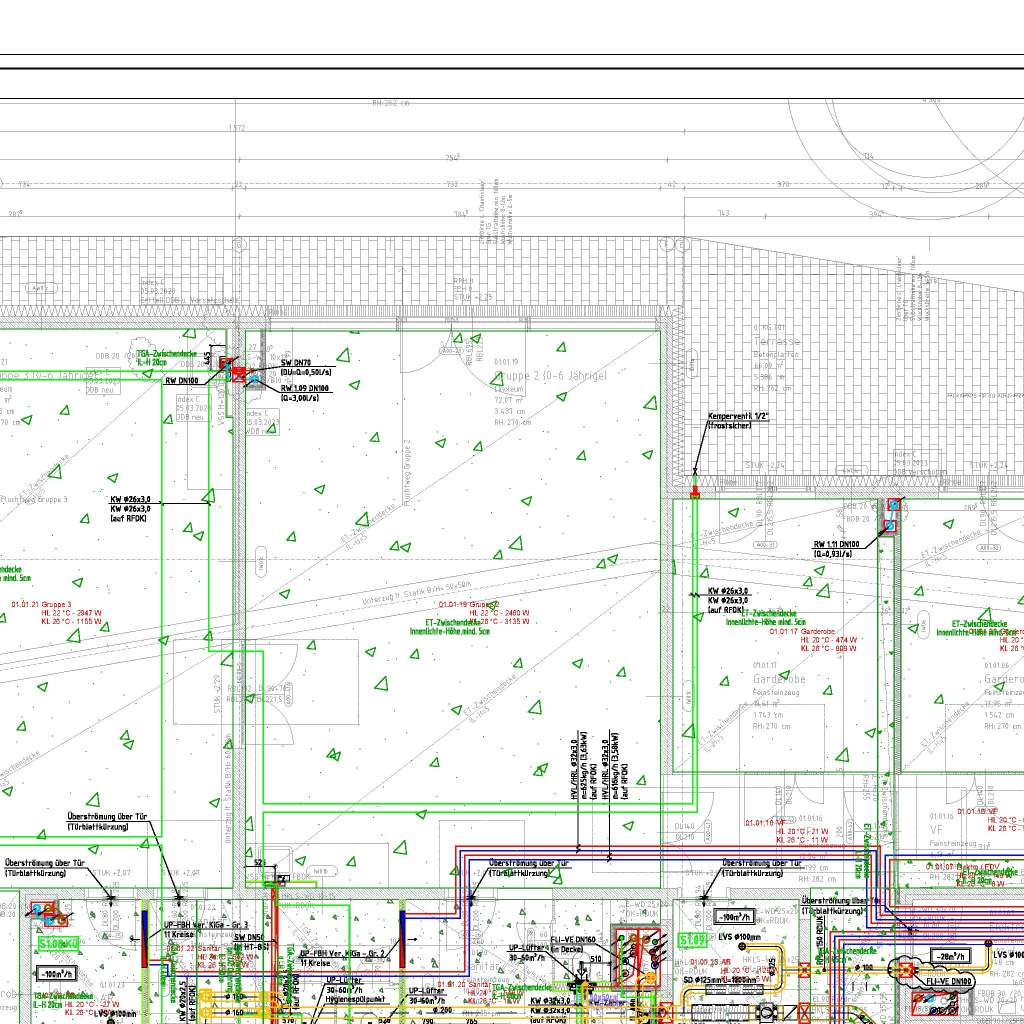
Task: Click the Gruppe 2 (0-6 Jährige) room title
Action: [549, 375]
